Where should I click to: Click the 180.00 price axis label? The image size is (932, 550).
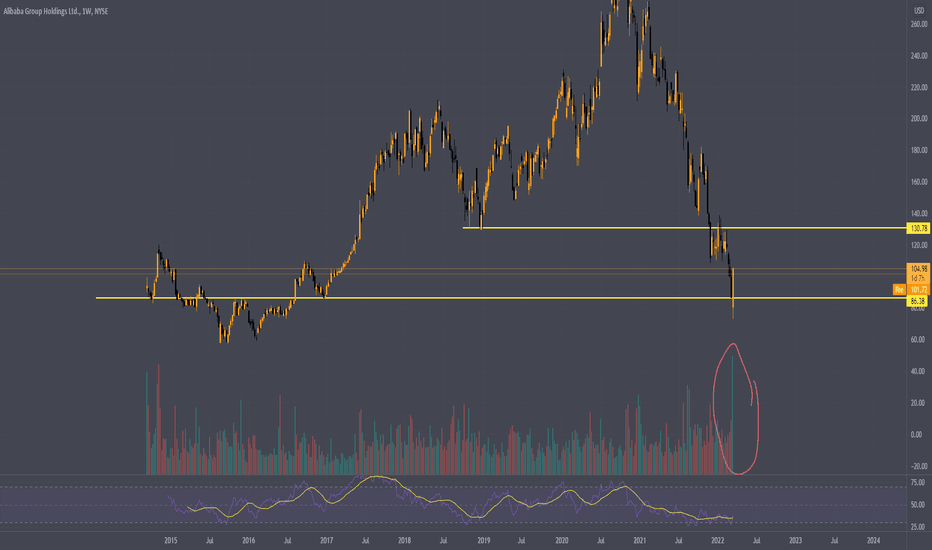919,150
